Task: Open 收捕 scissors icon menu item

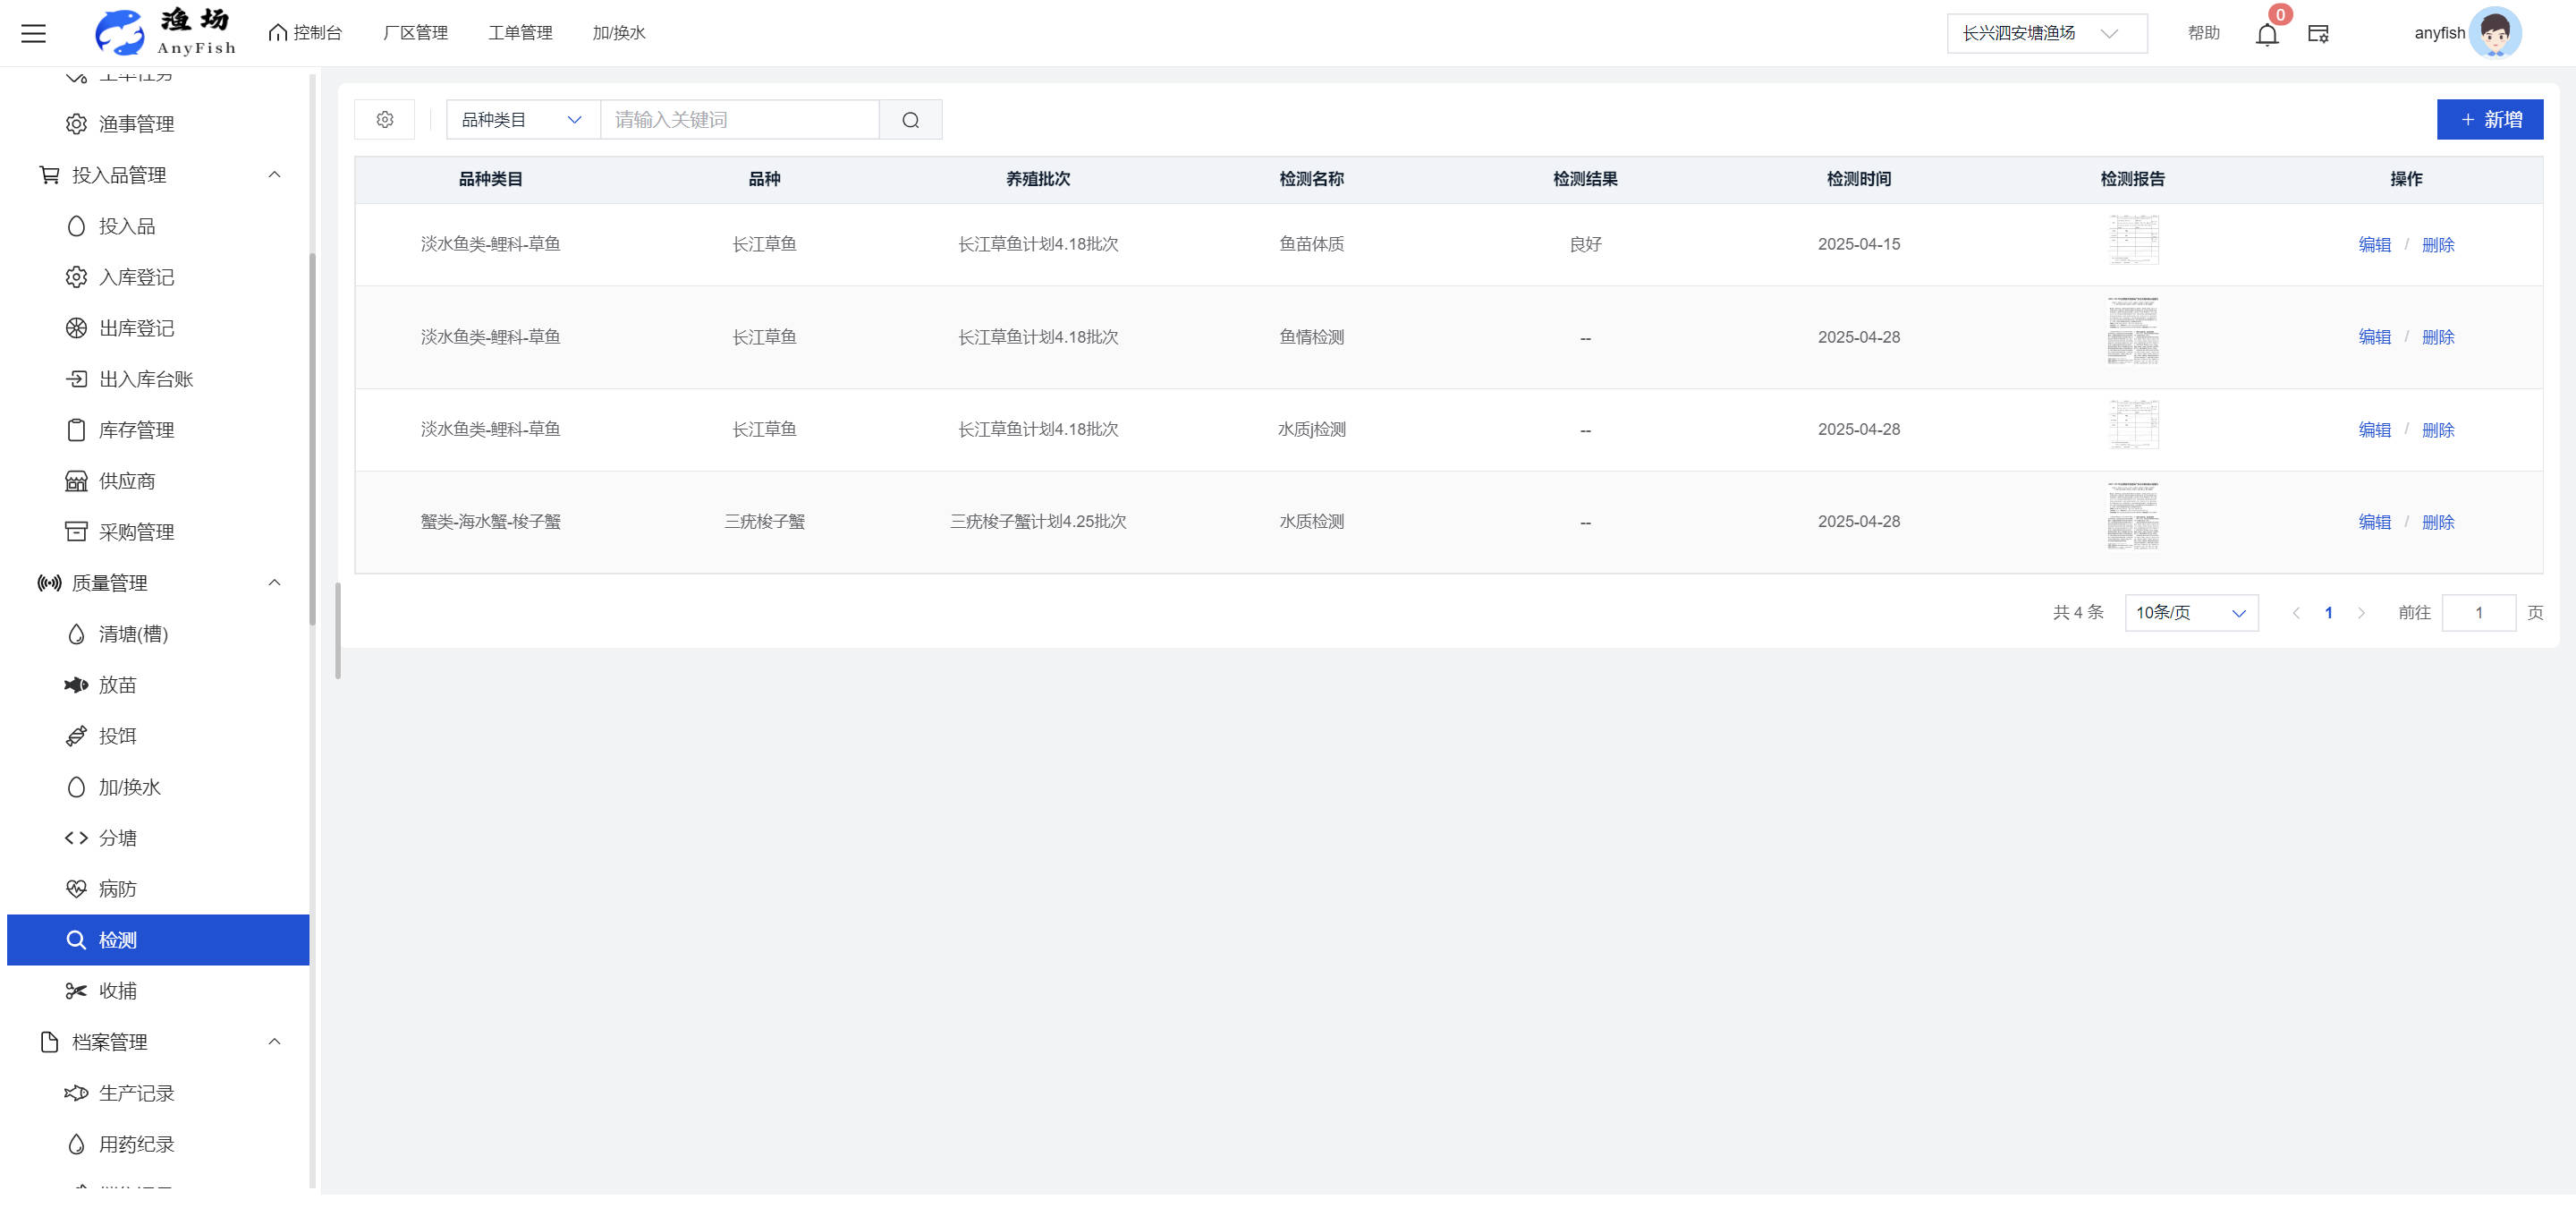Action: tap(76, 990)
